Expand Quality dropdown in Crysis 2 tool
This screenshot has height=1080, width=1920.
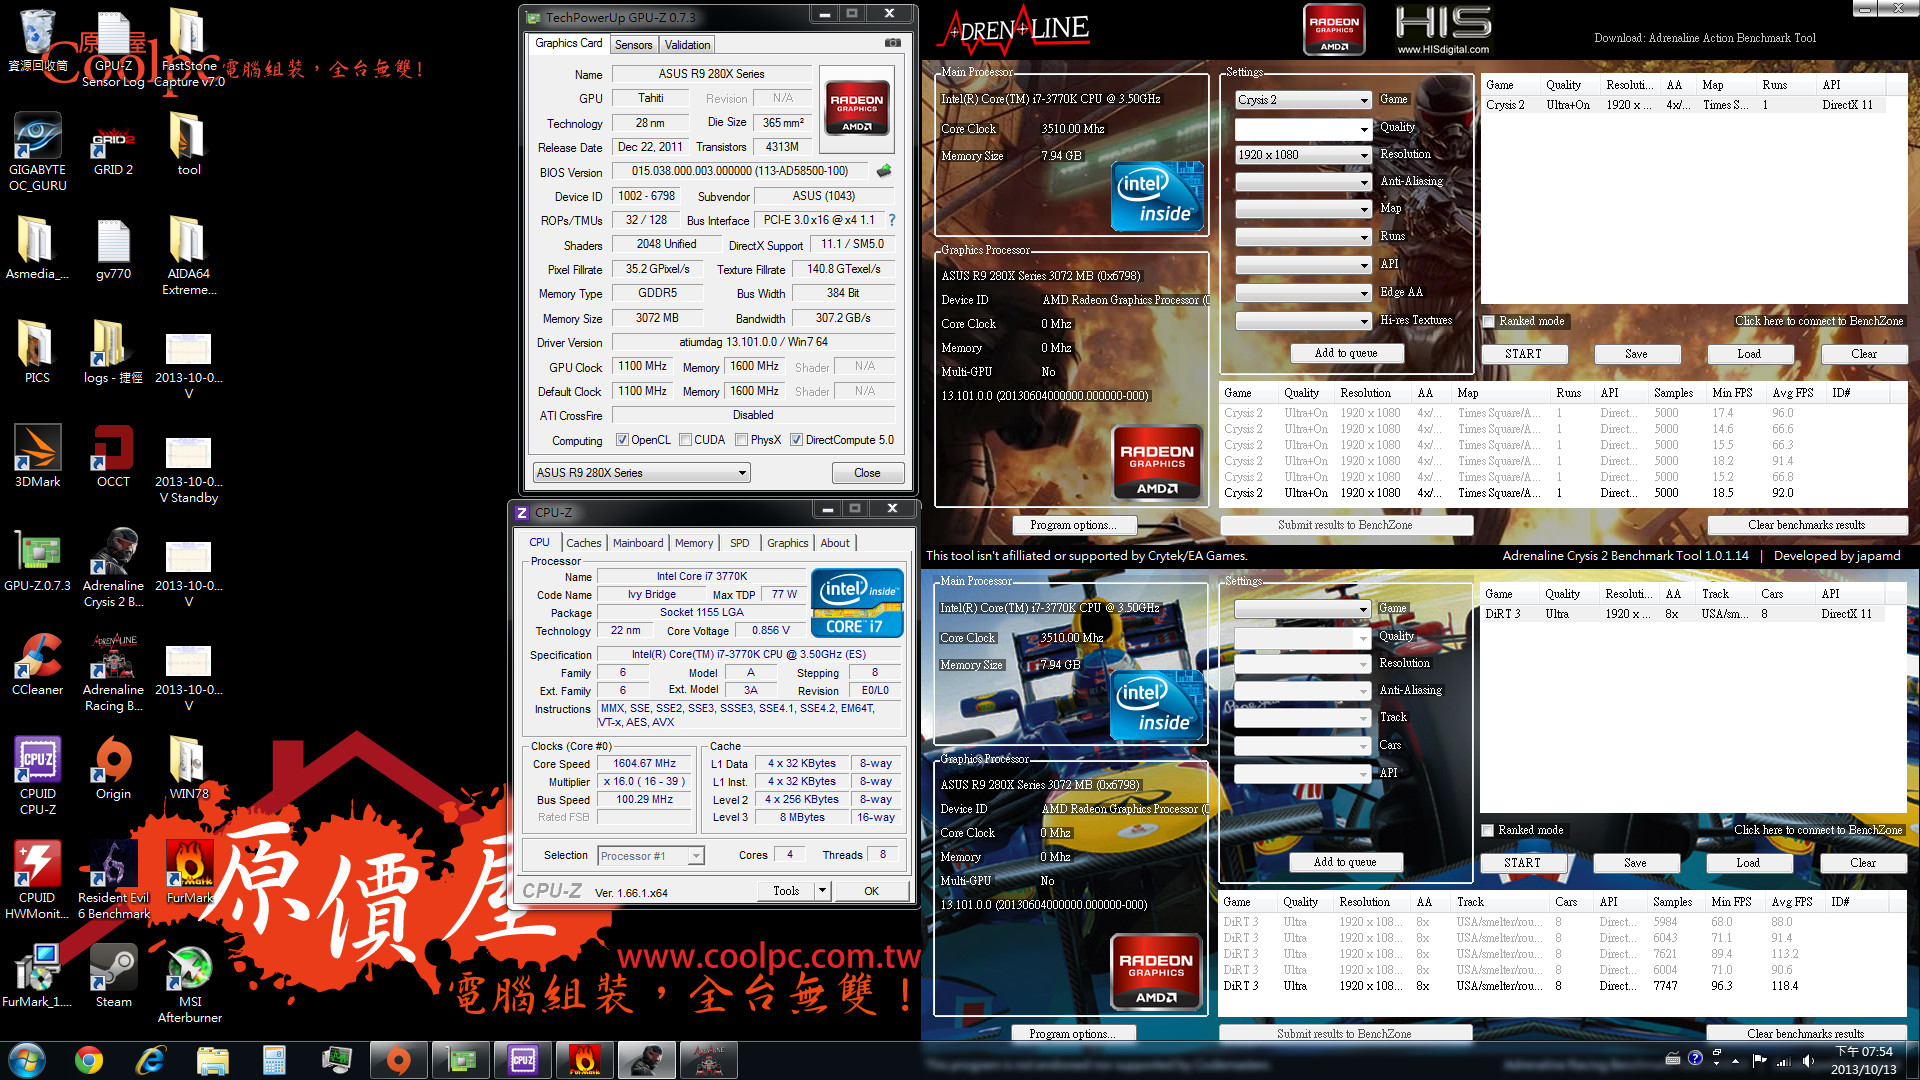pyautogui.click(x=1303, y=128)
